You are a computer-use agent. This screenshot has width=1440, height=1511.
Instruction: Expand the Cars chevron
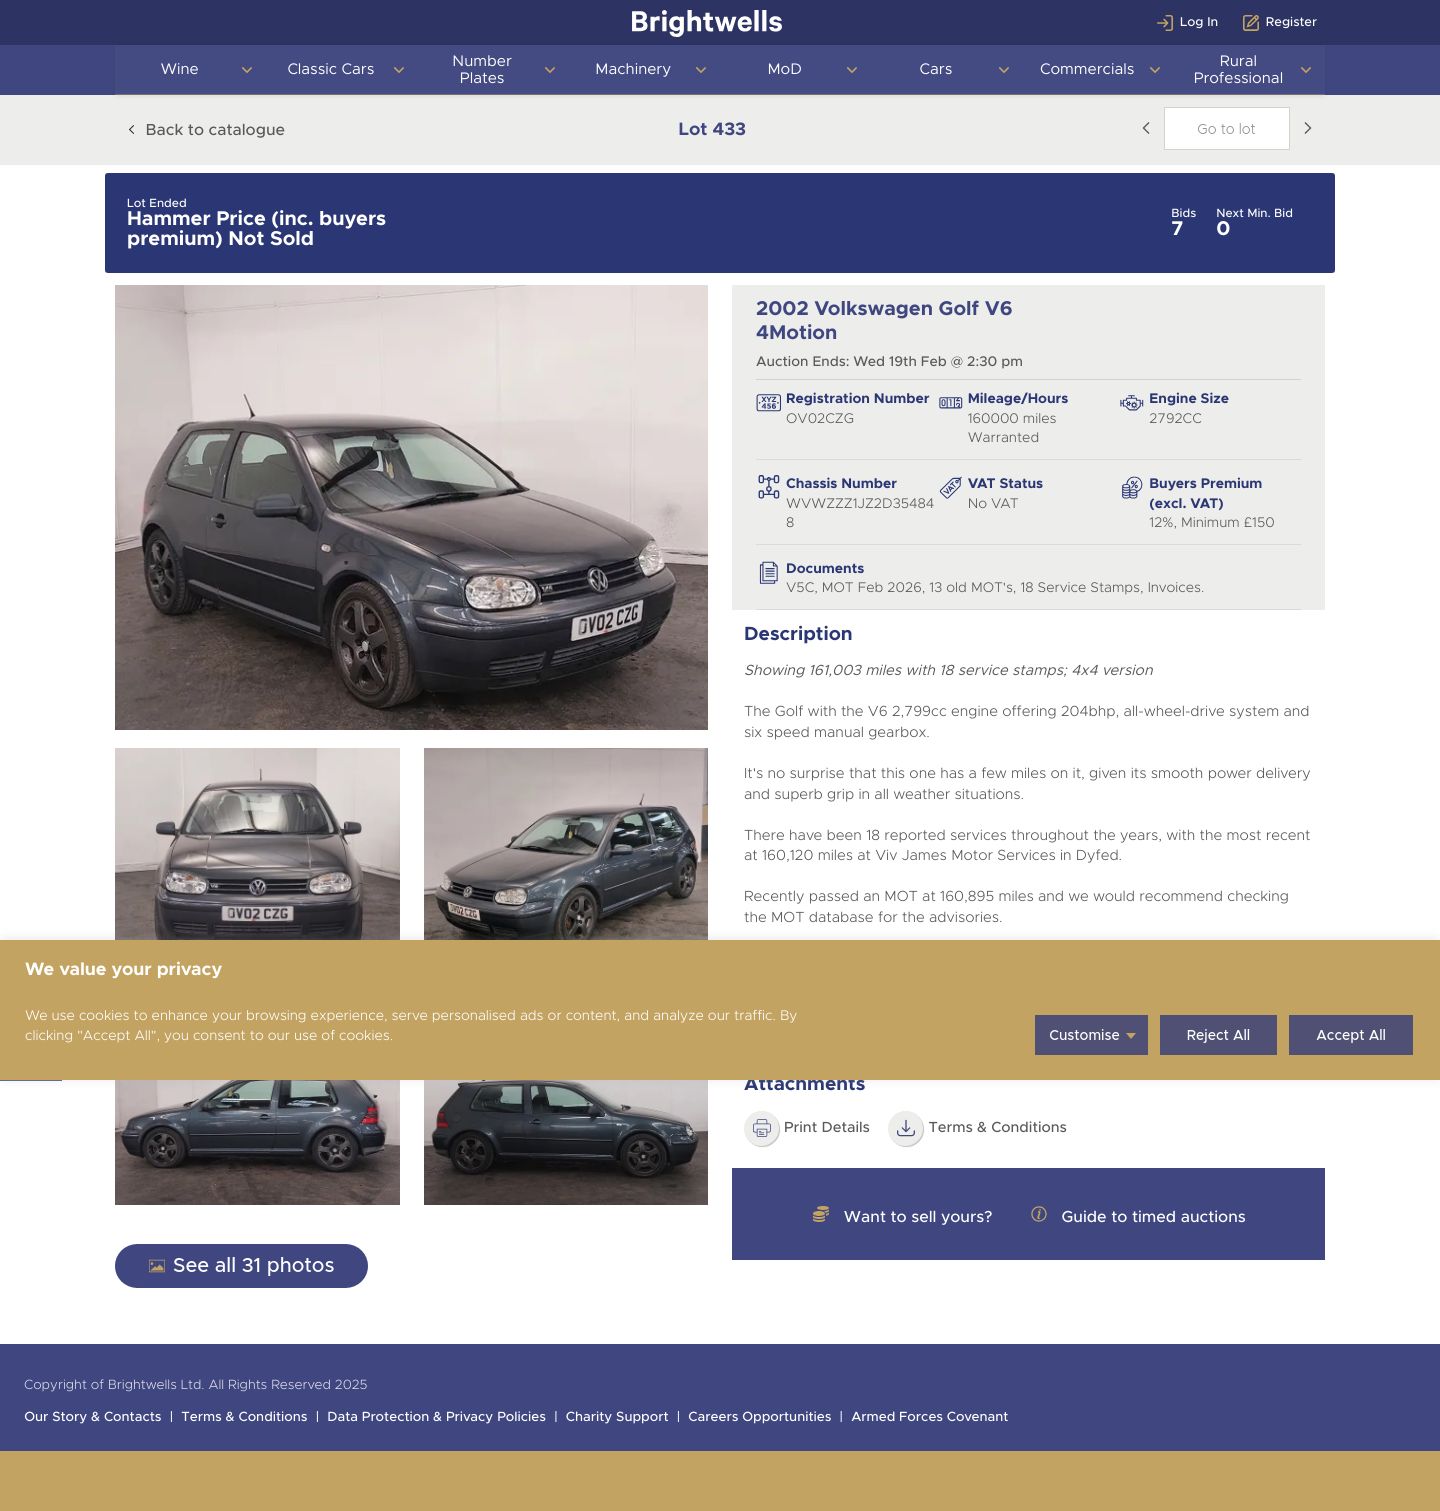[x=1003, y=70]
